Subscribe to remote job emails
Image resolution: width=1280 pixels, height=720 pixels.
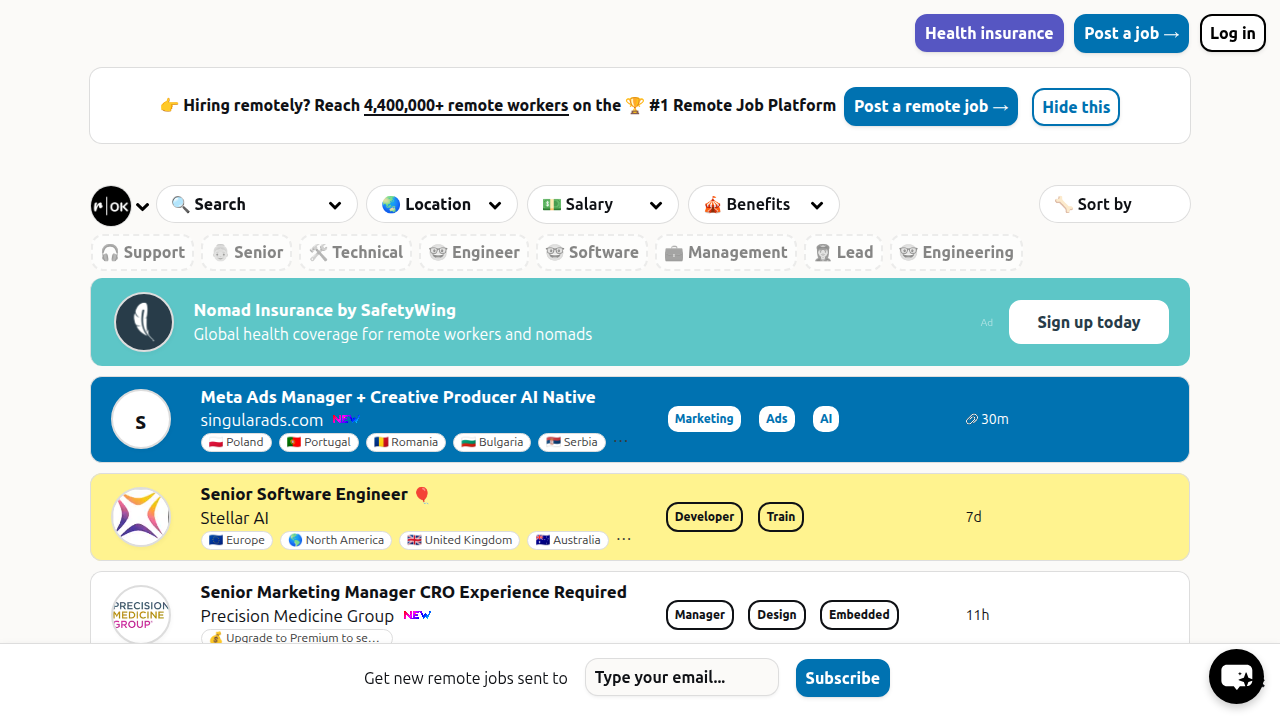tap(843, 678)
